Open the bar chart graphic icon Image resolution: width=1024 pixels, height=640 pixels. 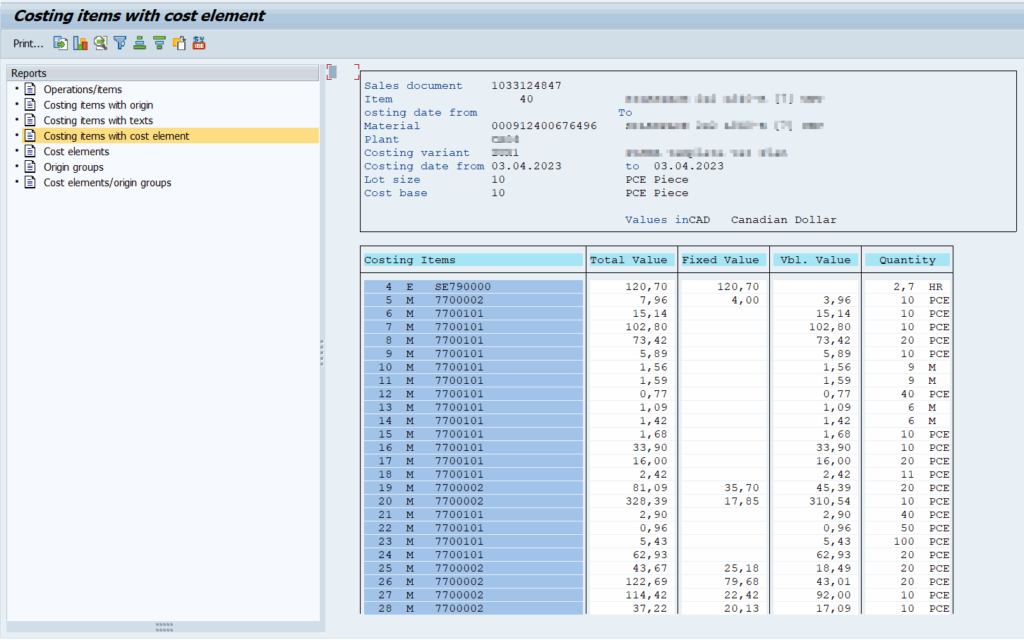point(80,43)
